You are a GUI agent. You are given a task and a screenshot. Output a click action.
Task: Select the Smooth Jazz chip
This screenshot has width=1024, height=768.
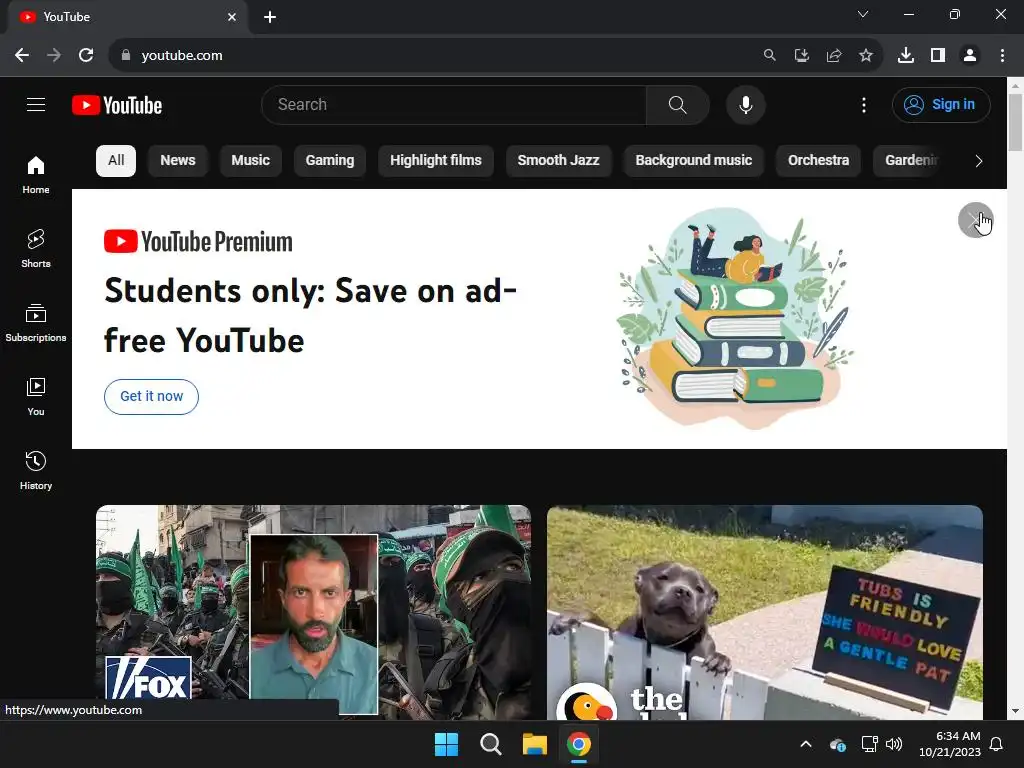[x=558, y=161]
